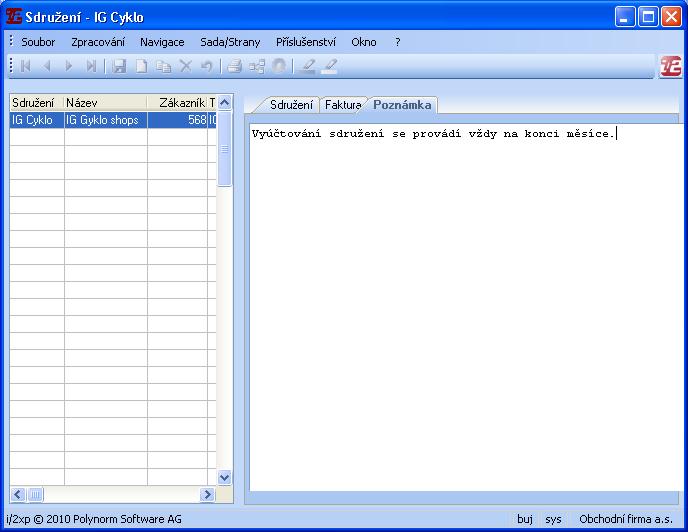Switch to the Faktura tab
Screen dimensions: 688x532
[x=343, y=105]
